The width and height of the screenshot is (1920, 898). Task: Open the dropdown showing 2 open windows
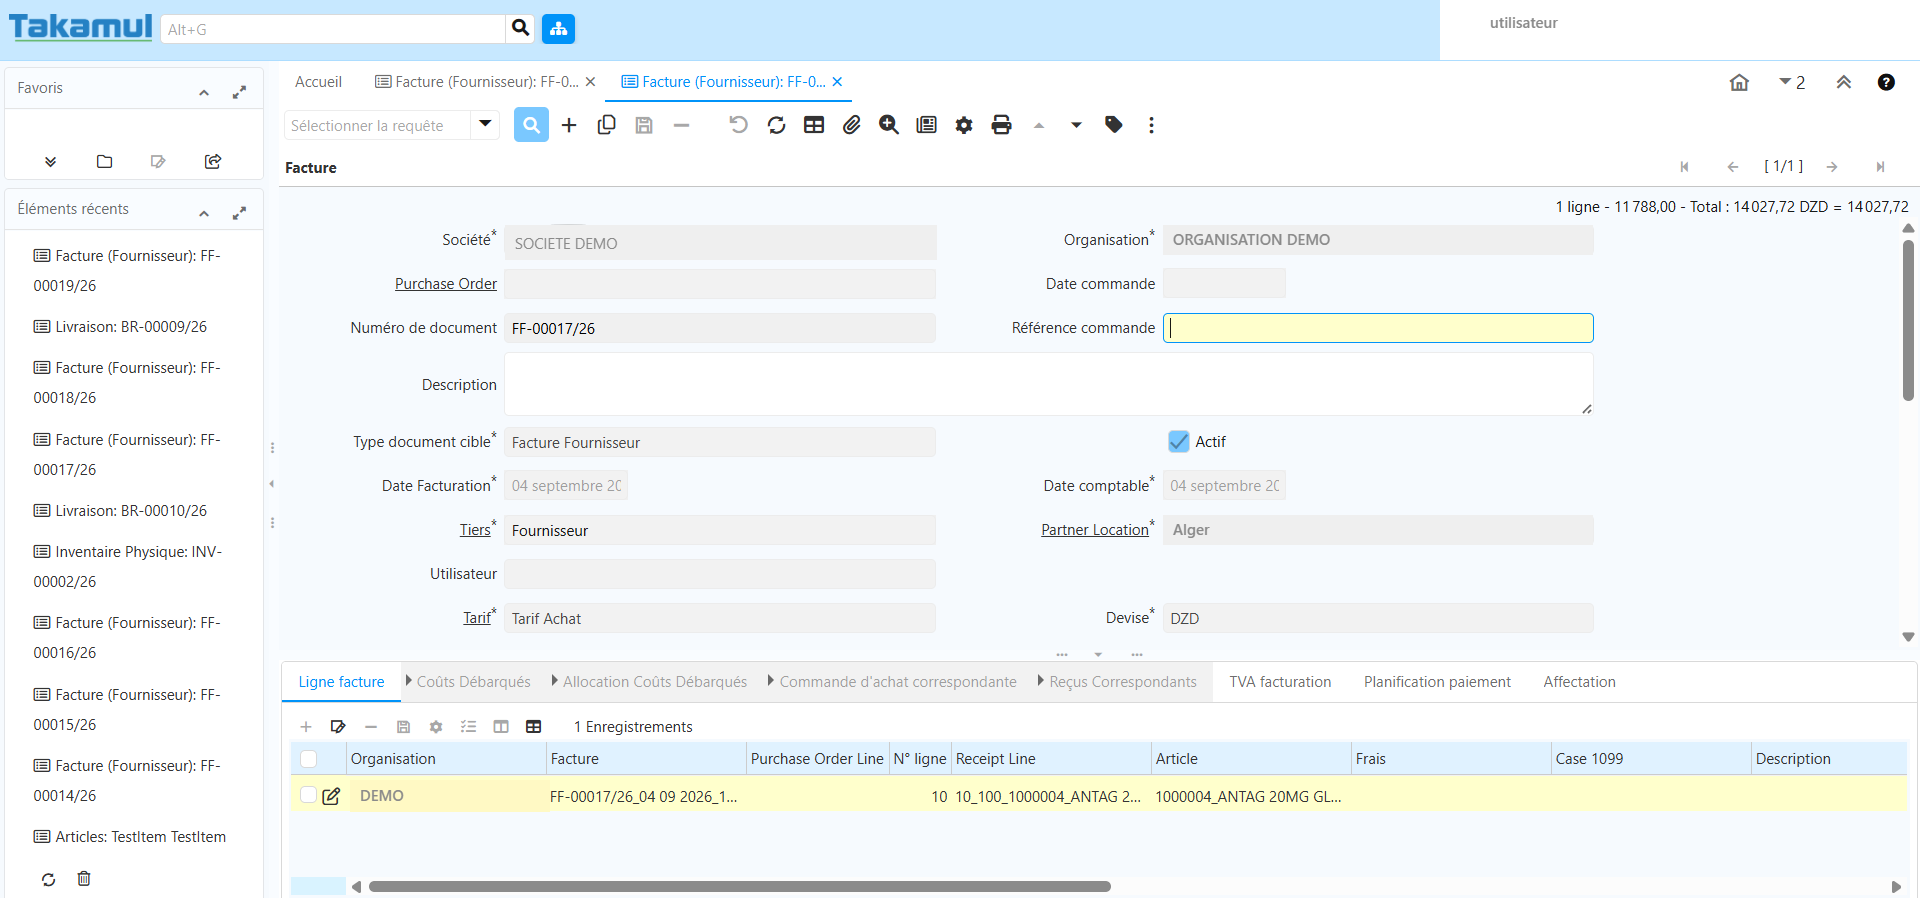1791,83
